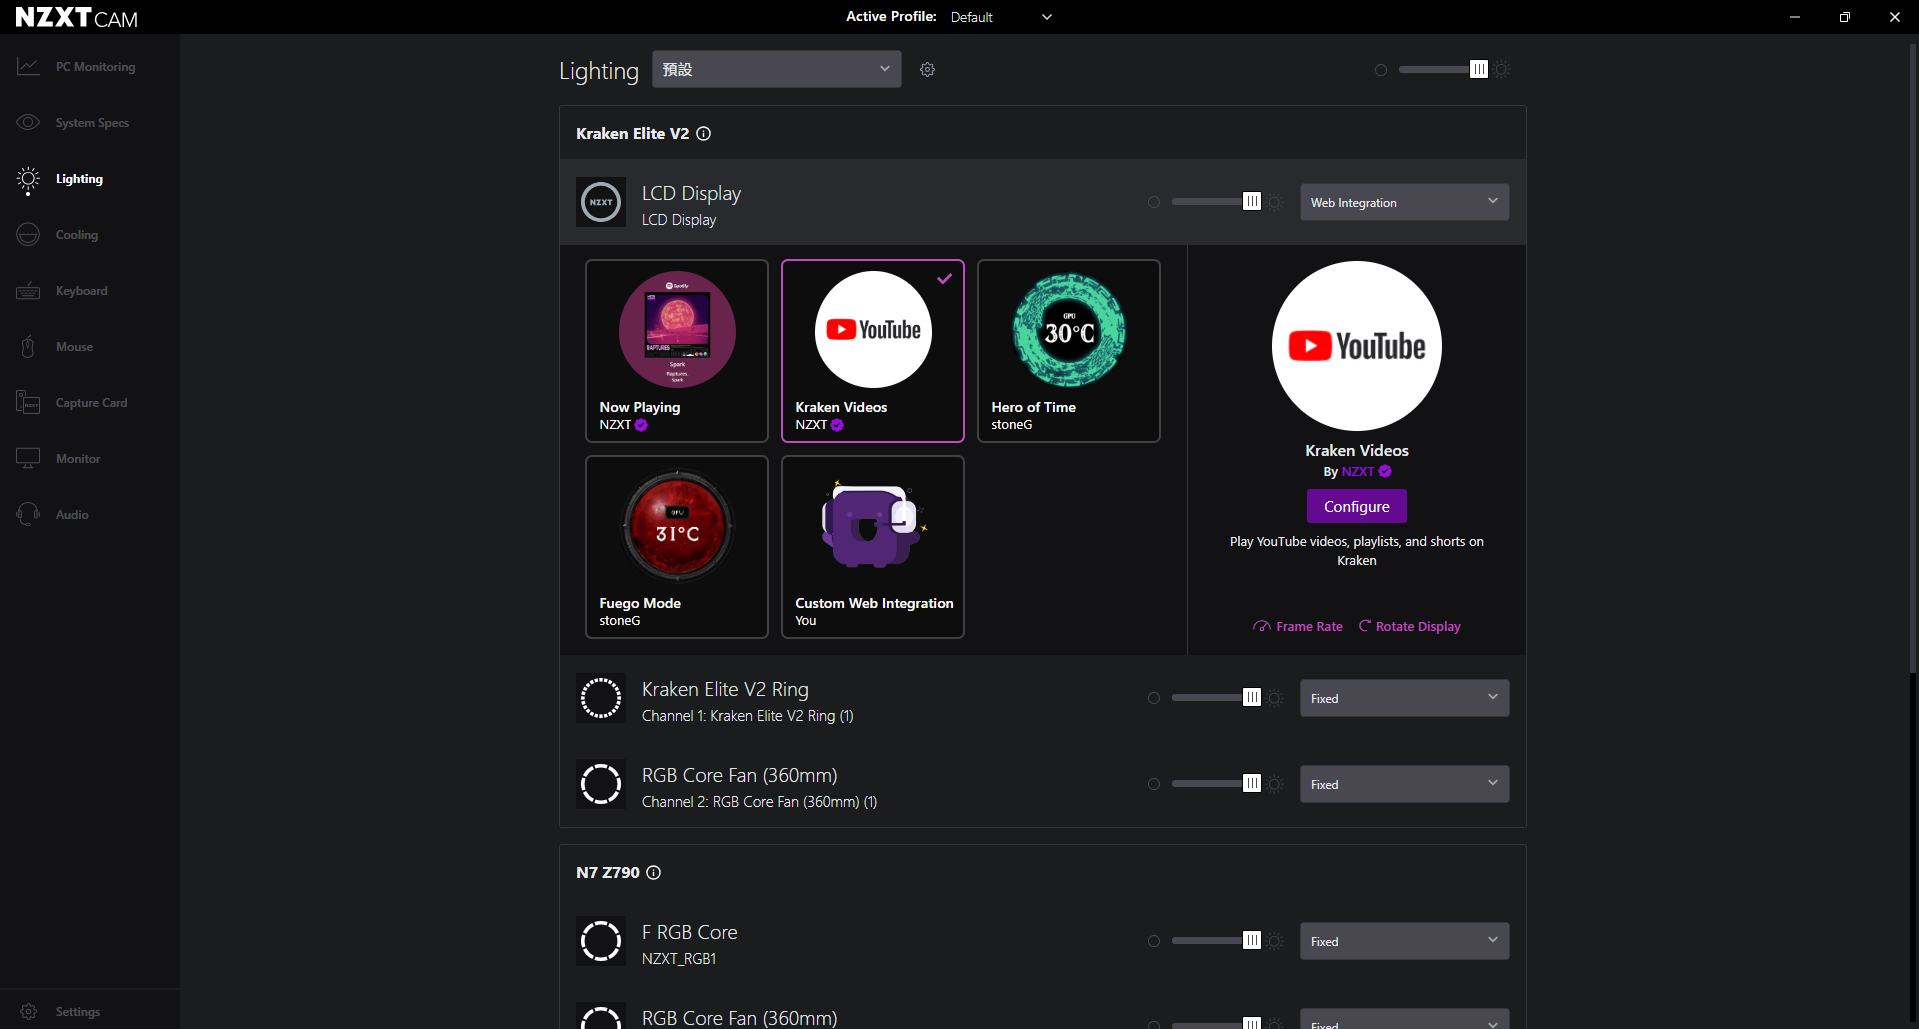Click Kraken Elite V2 info icon
Screen dimensions: 1919x1029
click(704, 134)
